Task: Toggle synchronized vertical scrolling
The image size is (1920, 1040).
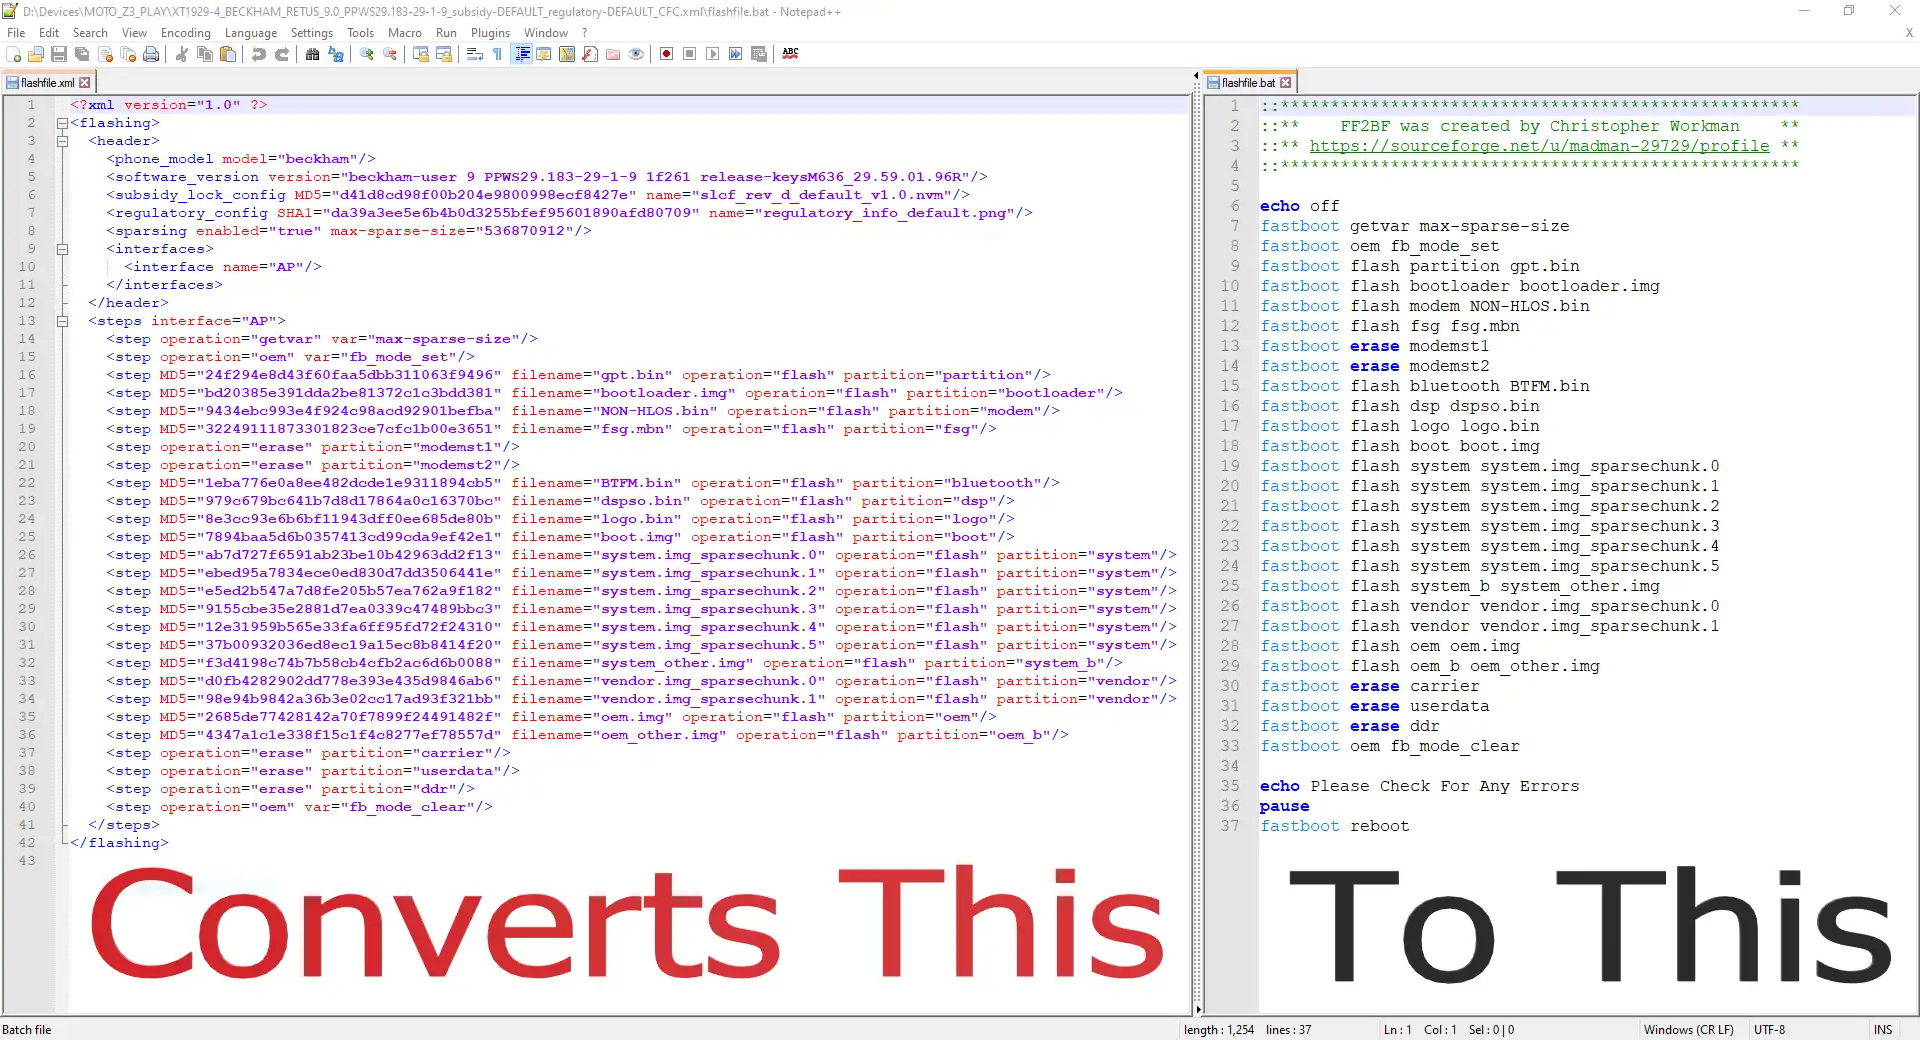Action: click(421, 54)
